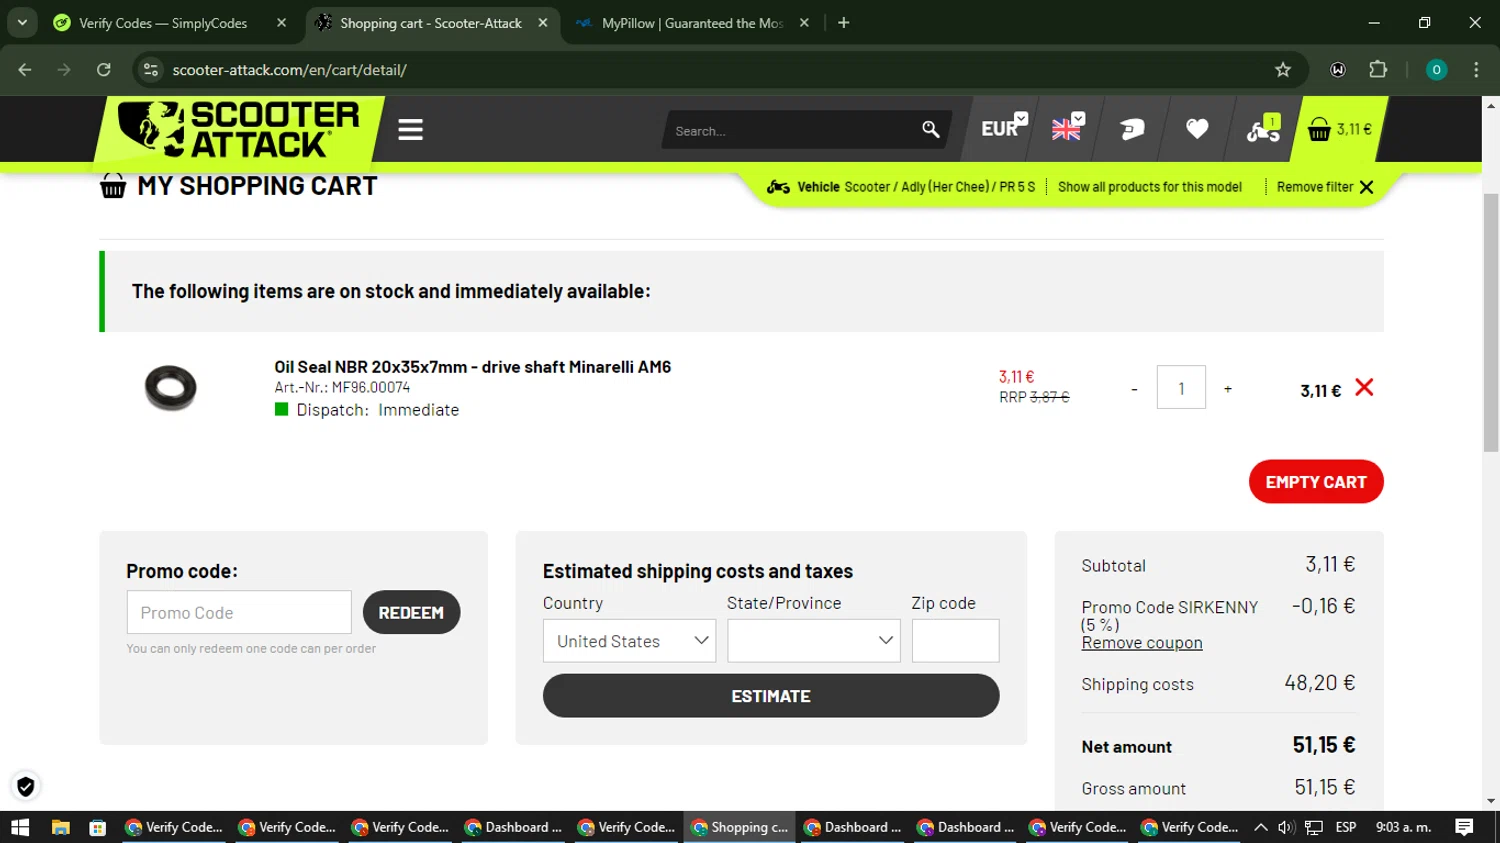Open the notifications center icon
Screen dimensions: 1500x843
point(1464,827)
